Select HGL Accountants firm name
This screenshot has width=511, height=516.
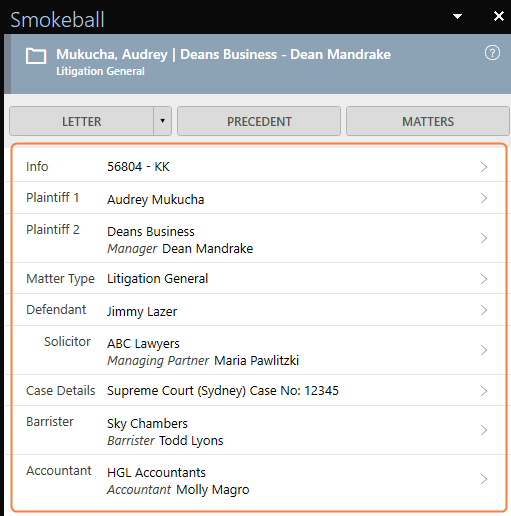156,473
